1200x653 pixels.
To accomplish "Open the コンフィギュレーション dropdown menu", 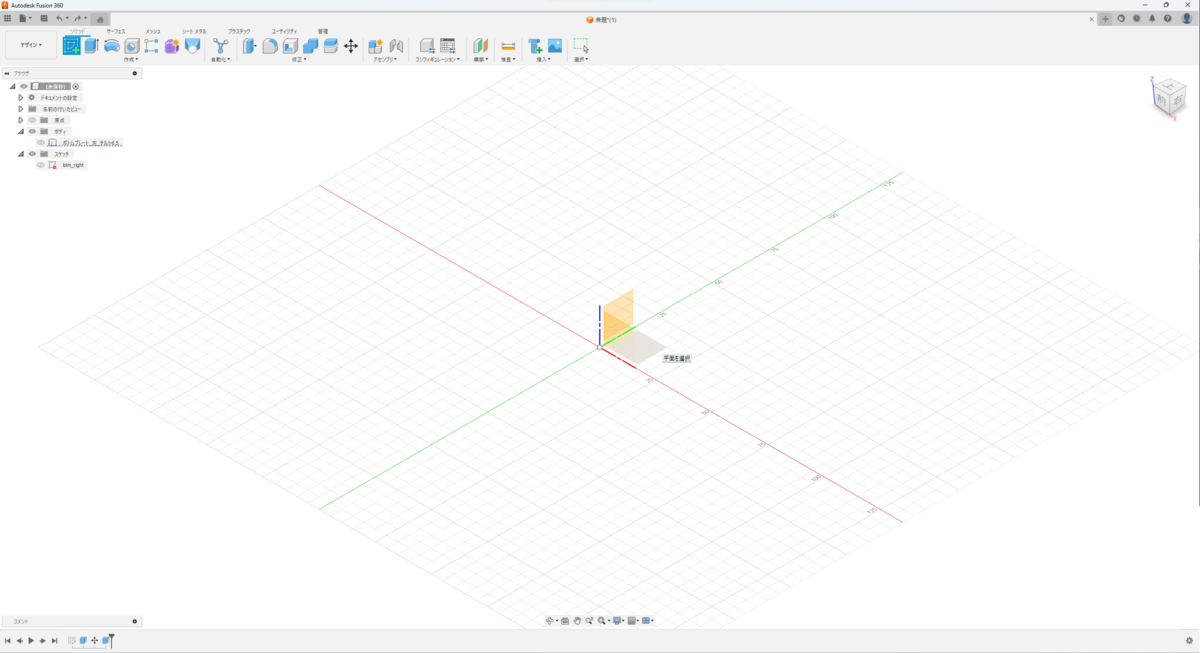I will coord(438,60).
